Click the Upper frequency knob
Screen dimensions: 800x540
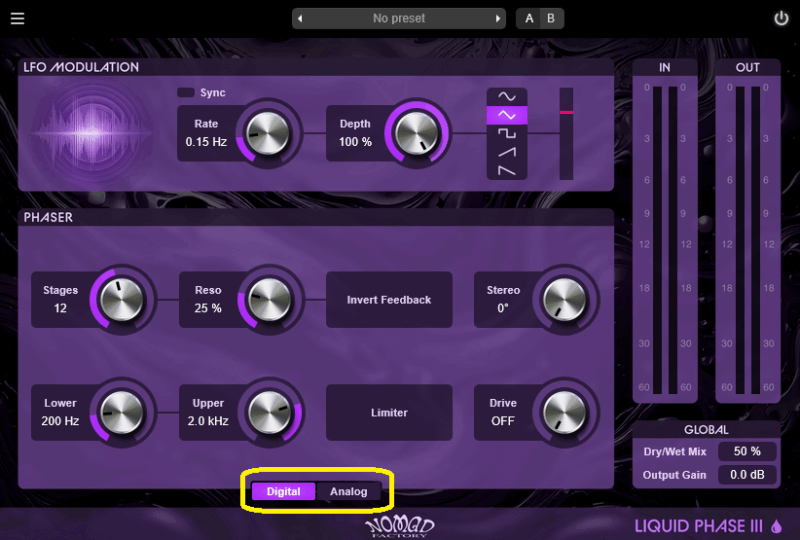(x=269, y=412)
